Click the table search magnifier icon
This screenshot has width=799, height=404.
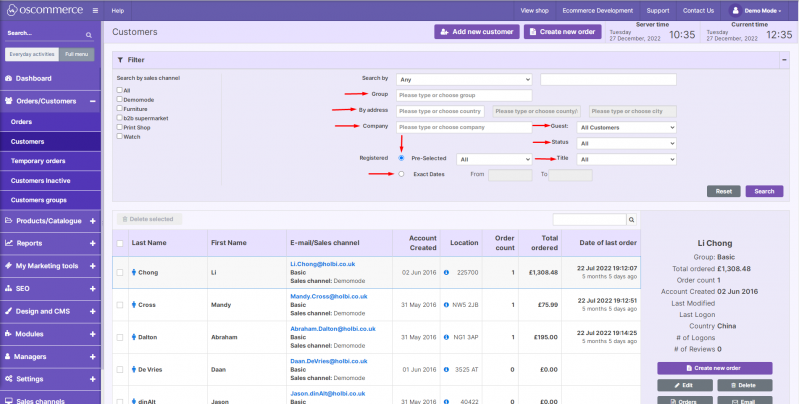click(x=631, y=219)
